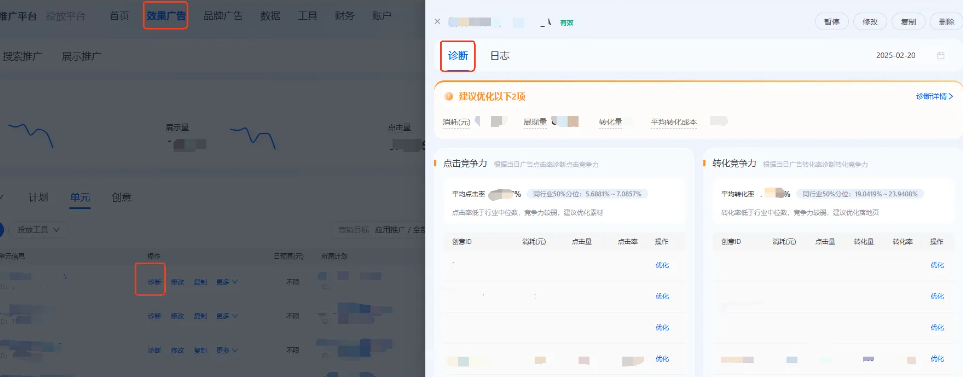Open 财务 in the top navigation
The image size is (963, 377).
tap(345, 16)
